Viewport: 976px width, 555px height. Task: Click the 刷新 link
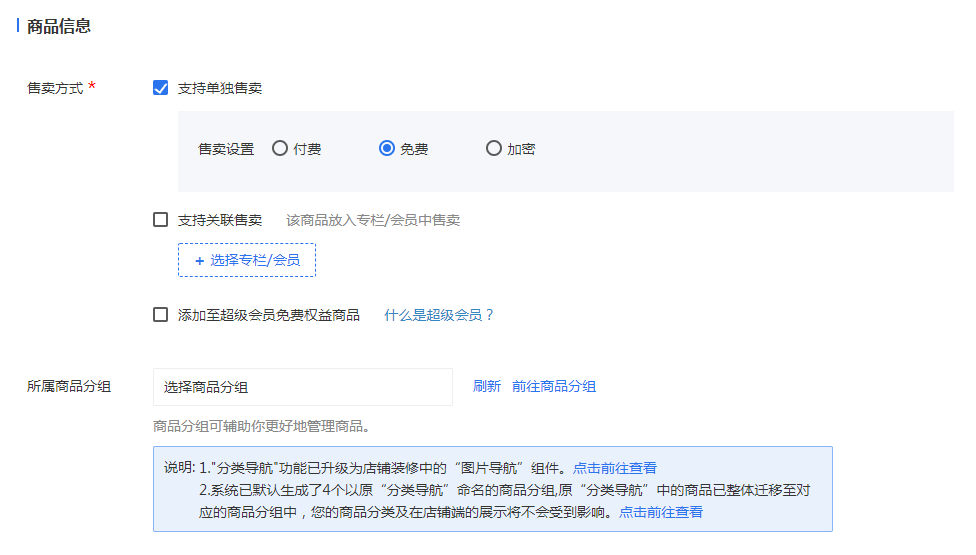pos(487,386)
